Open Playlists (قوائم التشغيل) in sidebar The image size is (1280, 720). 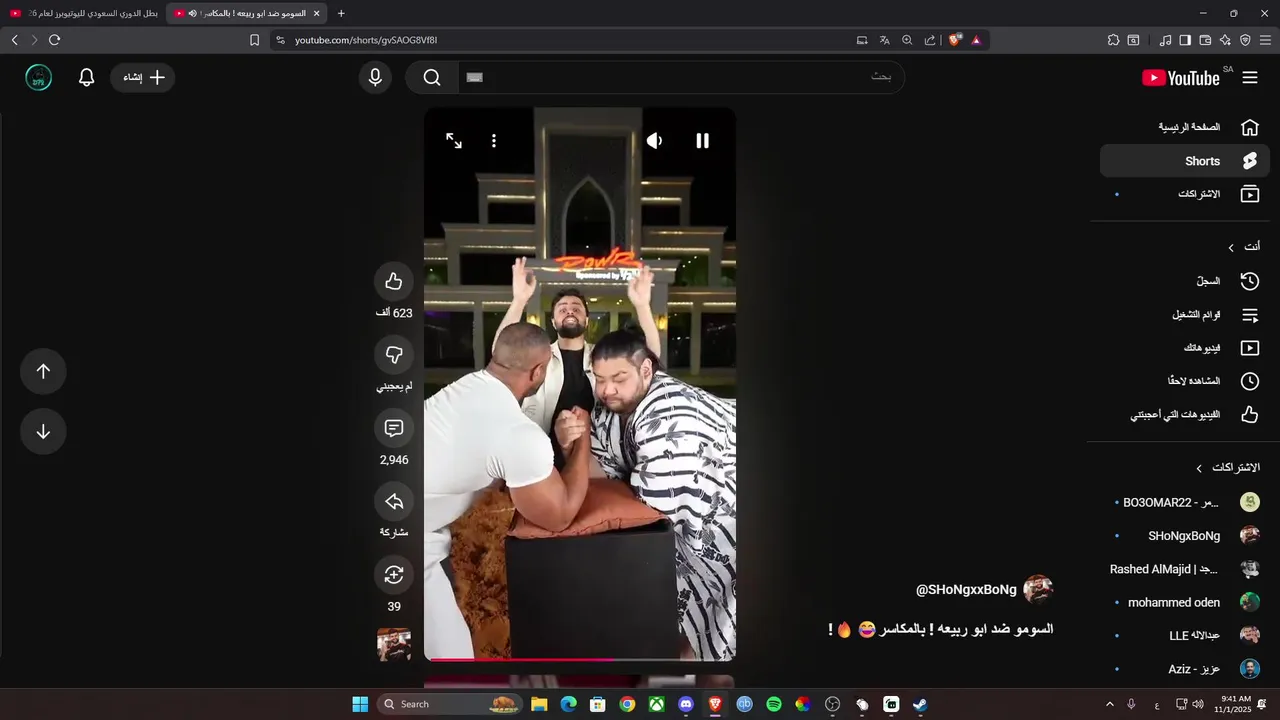(x=1185, y=315)
